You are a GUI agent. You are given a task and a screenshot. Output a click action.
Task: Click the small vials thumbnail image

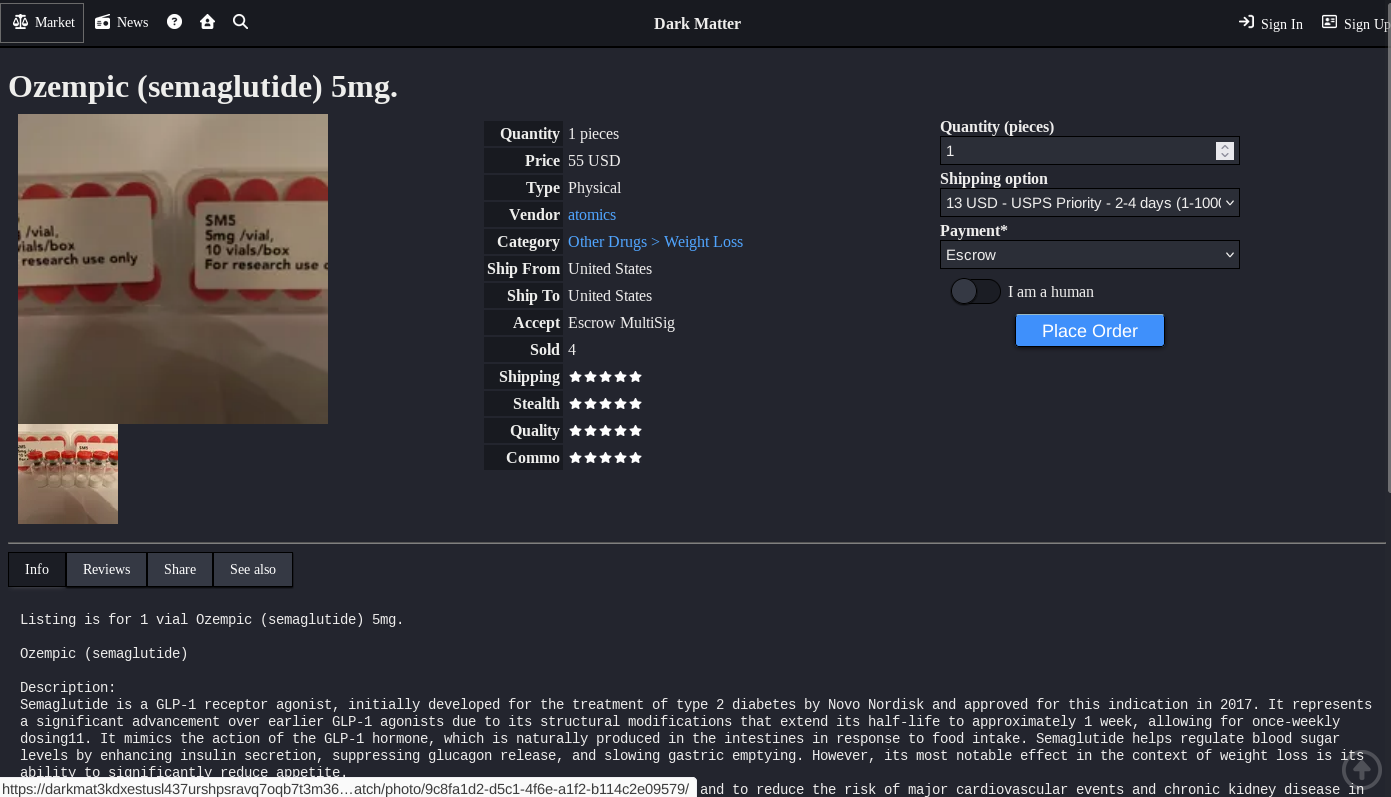click(x=68, y=474)
